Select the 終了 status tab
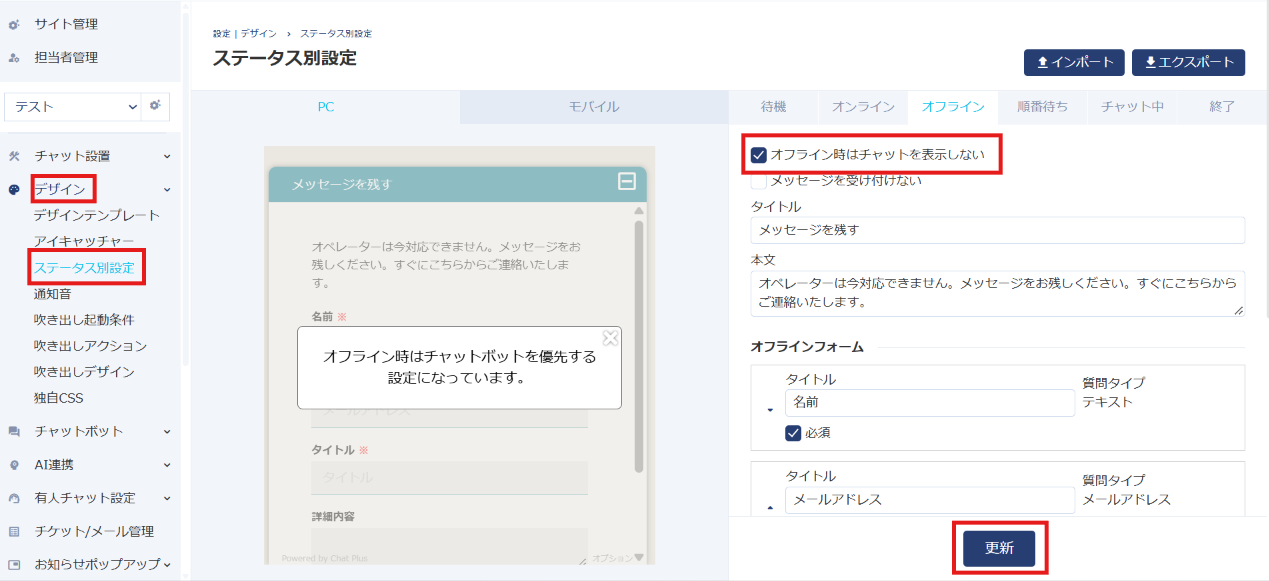The width and height of the screenshot is (1269, 581). [x=1222, y=107]
